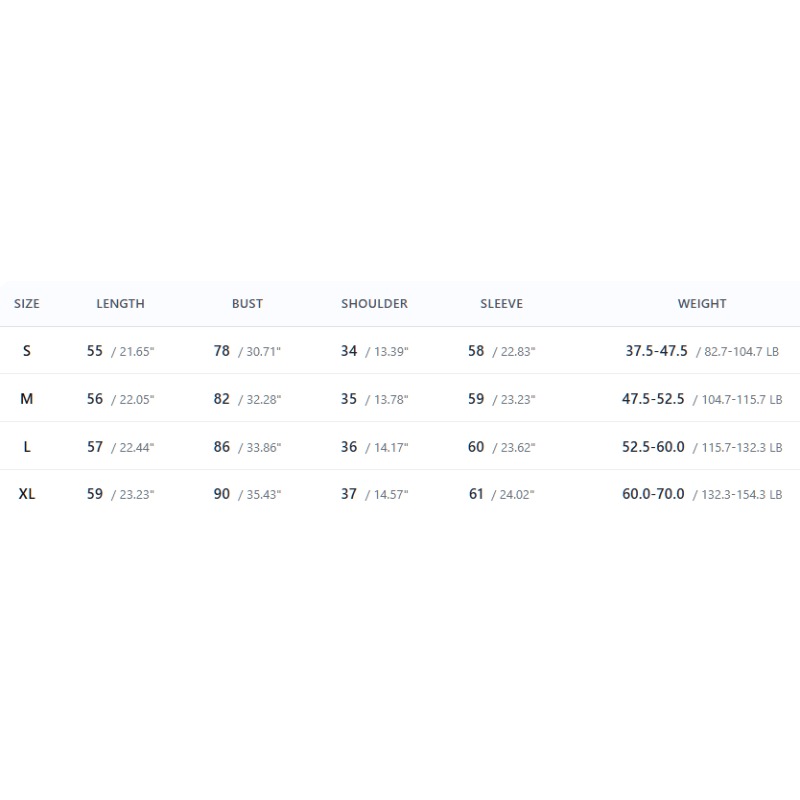The image size is (800, 800).
Task: Click bust value 86 / 33.86"
Action: 247,447
